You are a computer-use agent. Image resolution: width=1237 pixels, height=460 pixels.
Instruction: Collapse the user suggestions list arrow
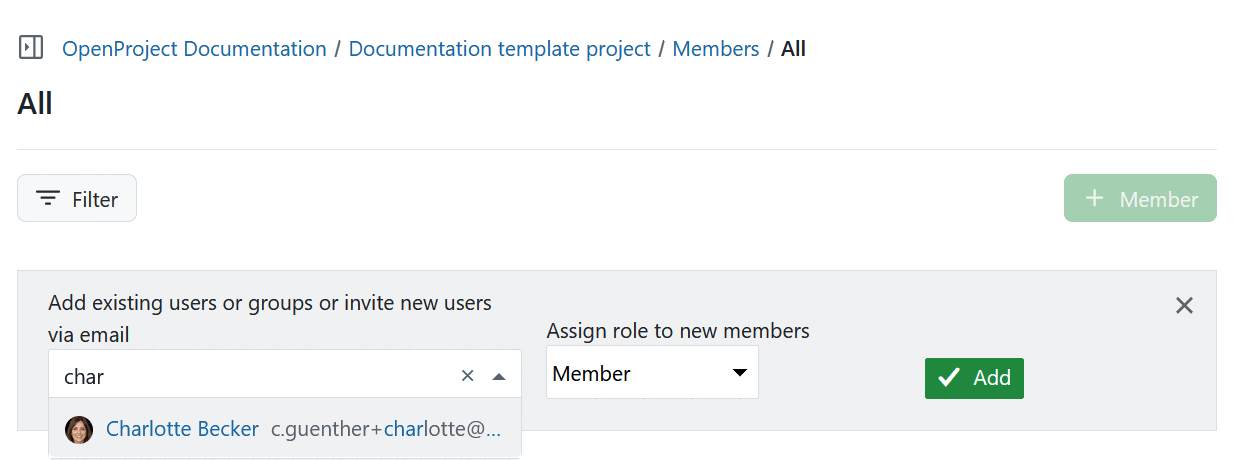pyautogui.click(x=500, y=376)
